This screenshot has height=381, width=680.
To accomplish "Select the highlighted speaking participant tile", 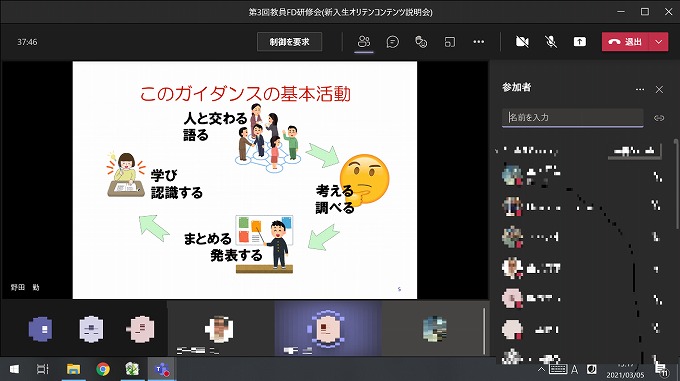I will 328,329.
